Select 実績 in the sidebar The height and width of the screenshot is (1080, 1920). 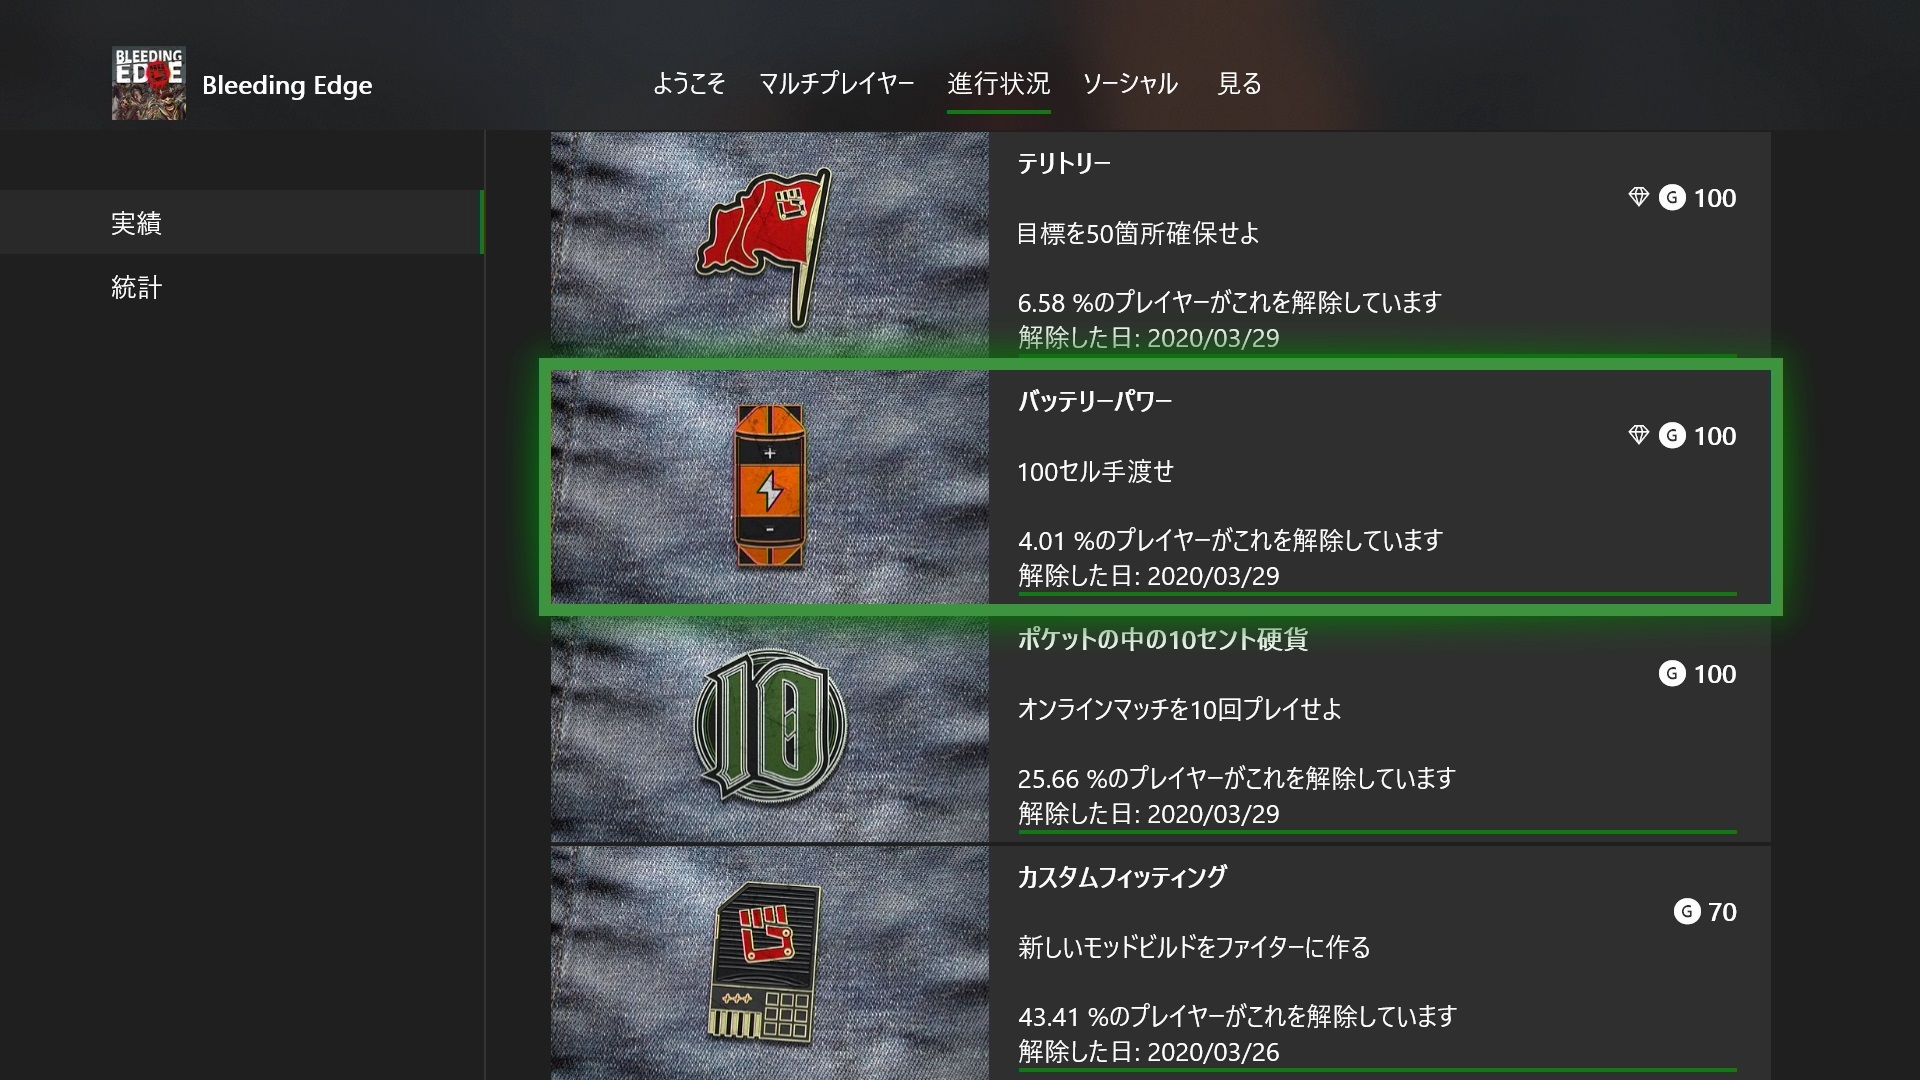pos(241,223)
